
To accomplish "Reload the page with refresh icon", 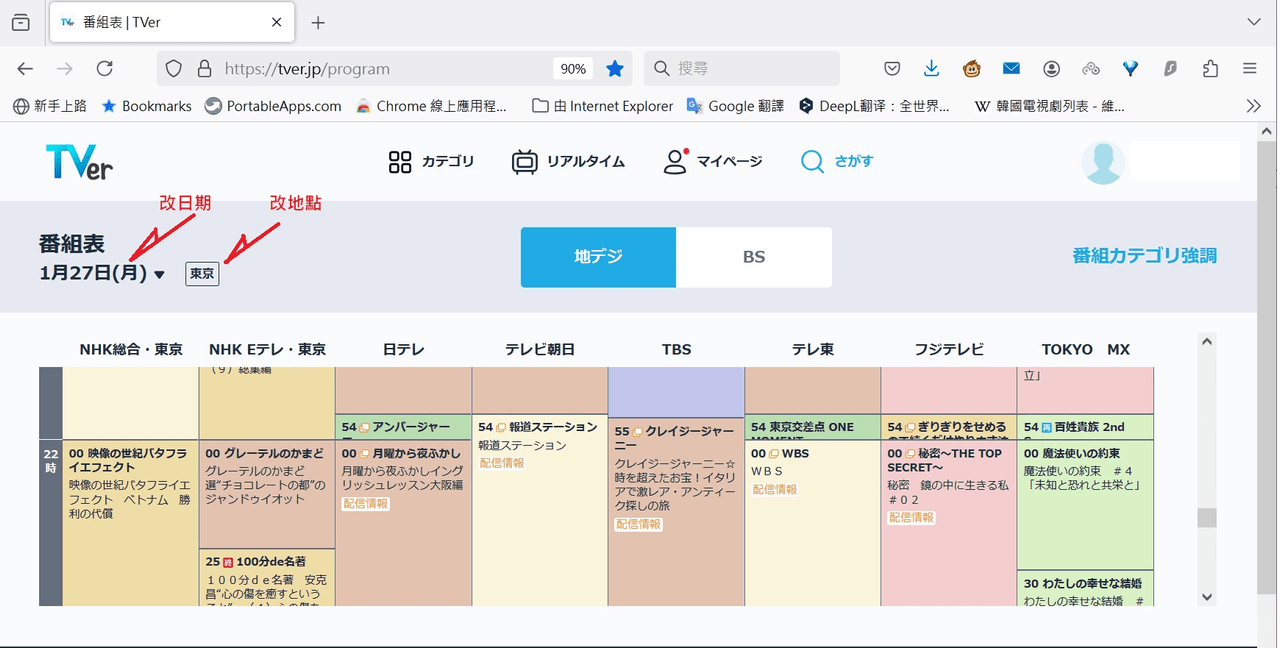I will coord(105,69).
